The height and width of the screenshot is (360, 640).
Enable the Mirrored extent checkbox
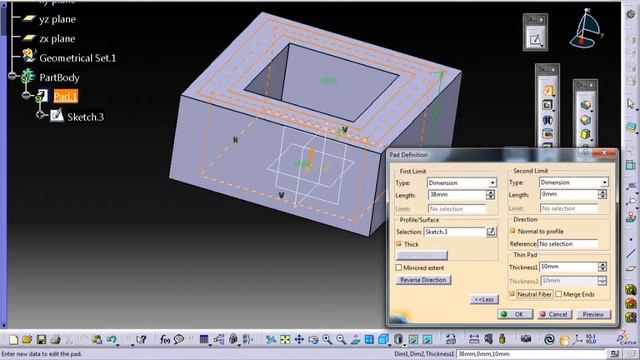tap(398, 268)
